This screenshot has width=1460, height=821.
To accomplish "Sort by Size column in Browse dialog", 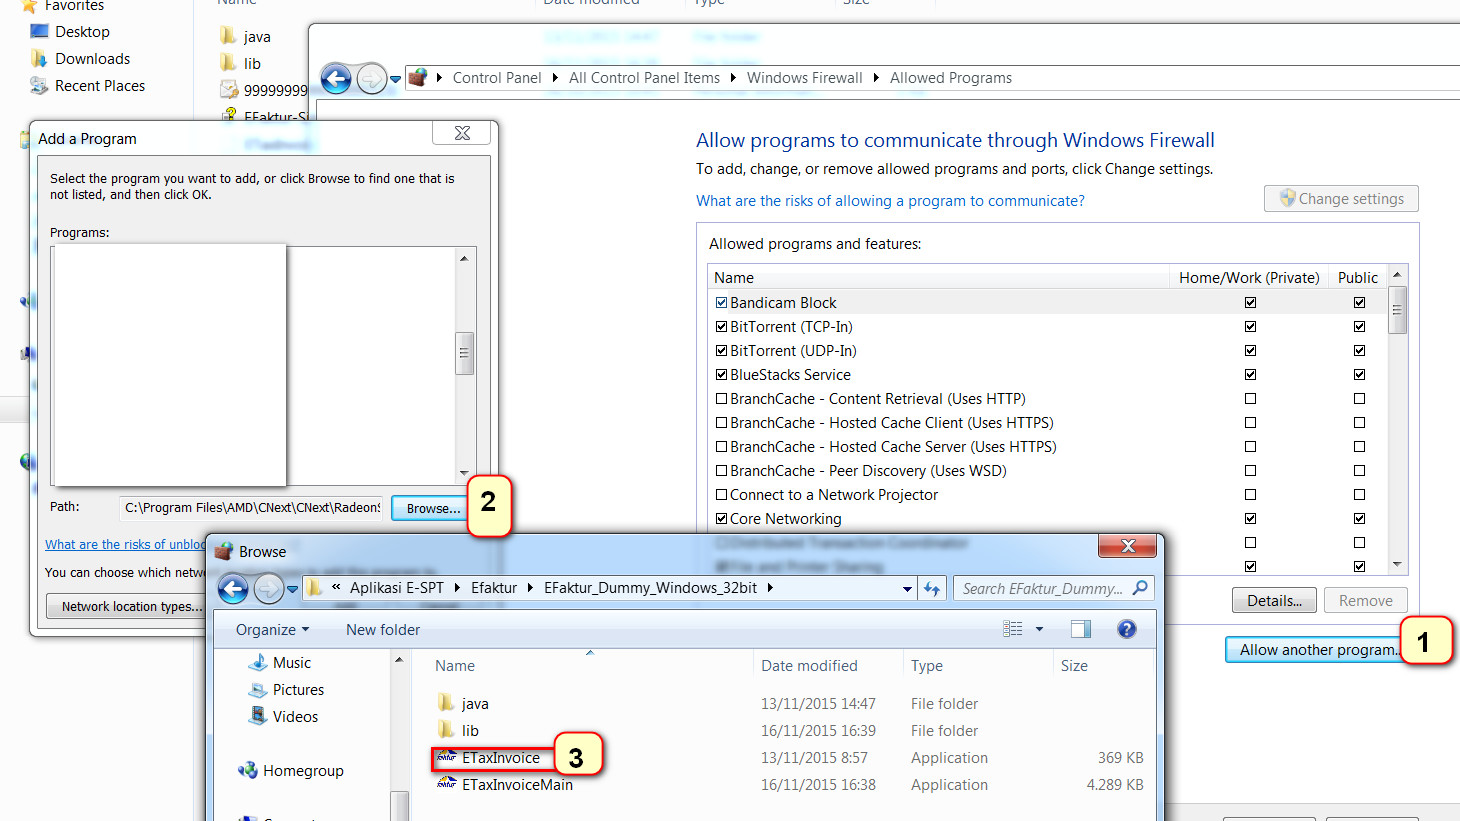I will click(x=1103, y=666).
